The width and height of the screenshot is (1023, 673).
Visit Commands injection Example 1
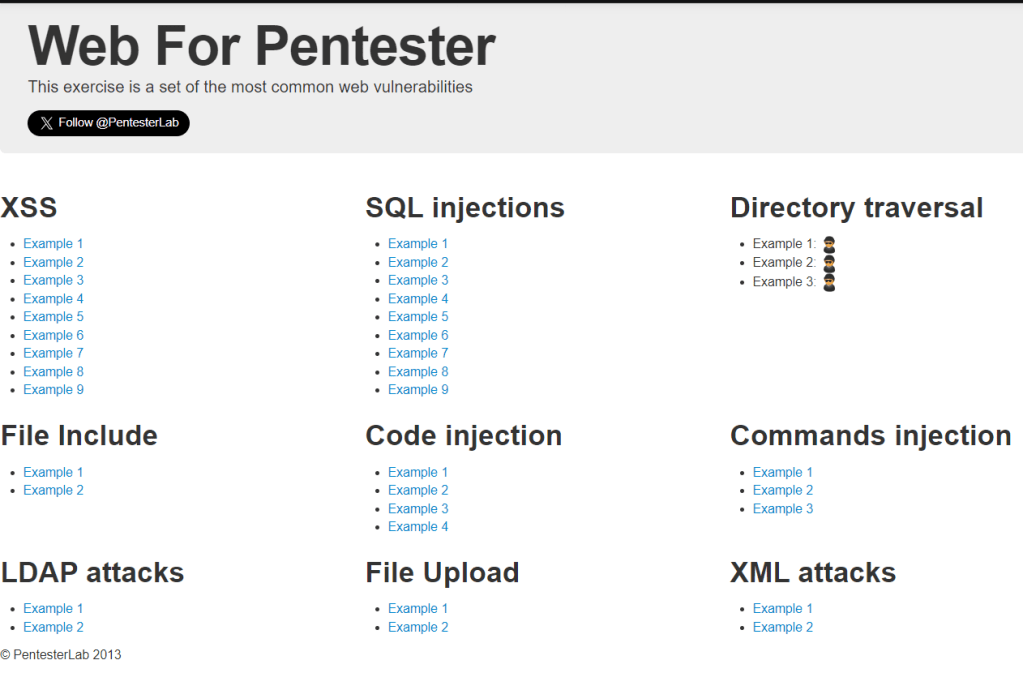point(783,472)
